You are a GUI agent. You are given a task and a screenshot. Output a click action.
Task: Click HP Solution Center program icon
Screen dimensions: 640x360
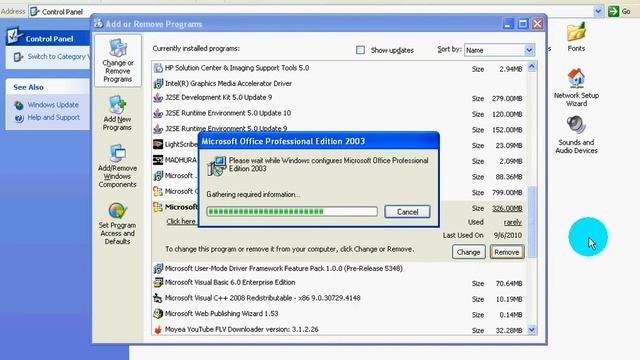[x=158, y=68]
